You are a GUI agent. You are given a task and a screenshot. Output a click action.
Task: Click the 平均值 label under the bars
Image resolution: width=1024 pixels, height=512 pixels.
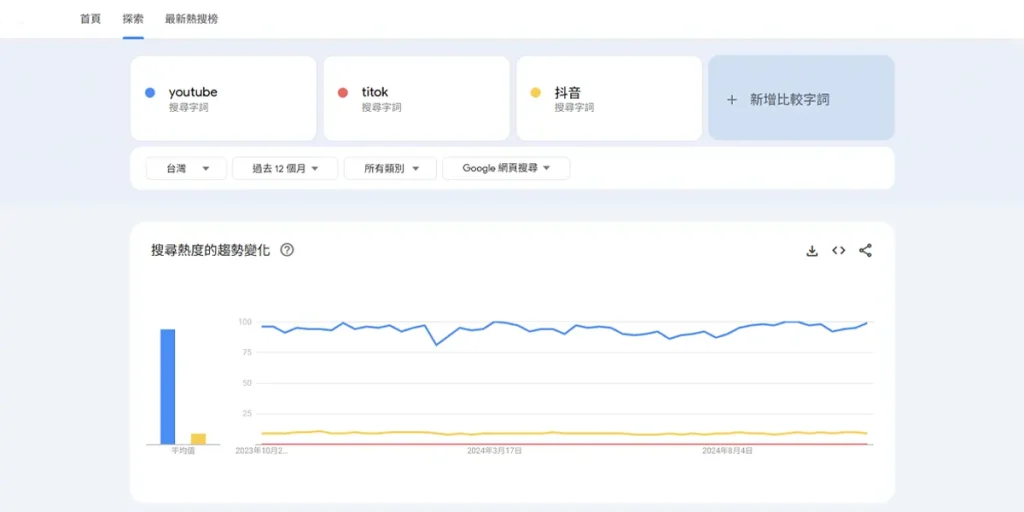tap(183, 451)
